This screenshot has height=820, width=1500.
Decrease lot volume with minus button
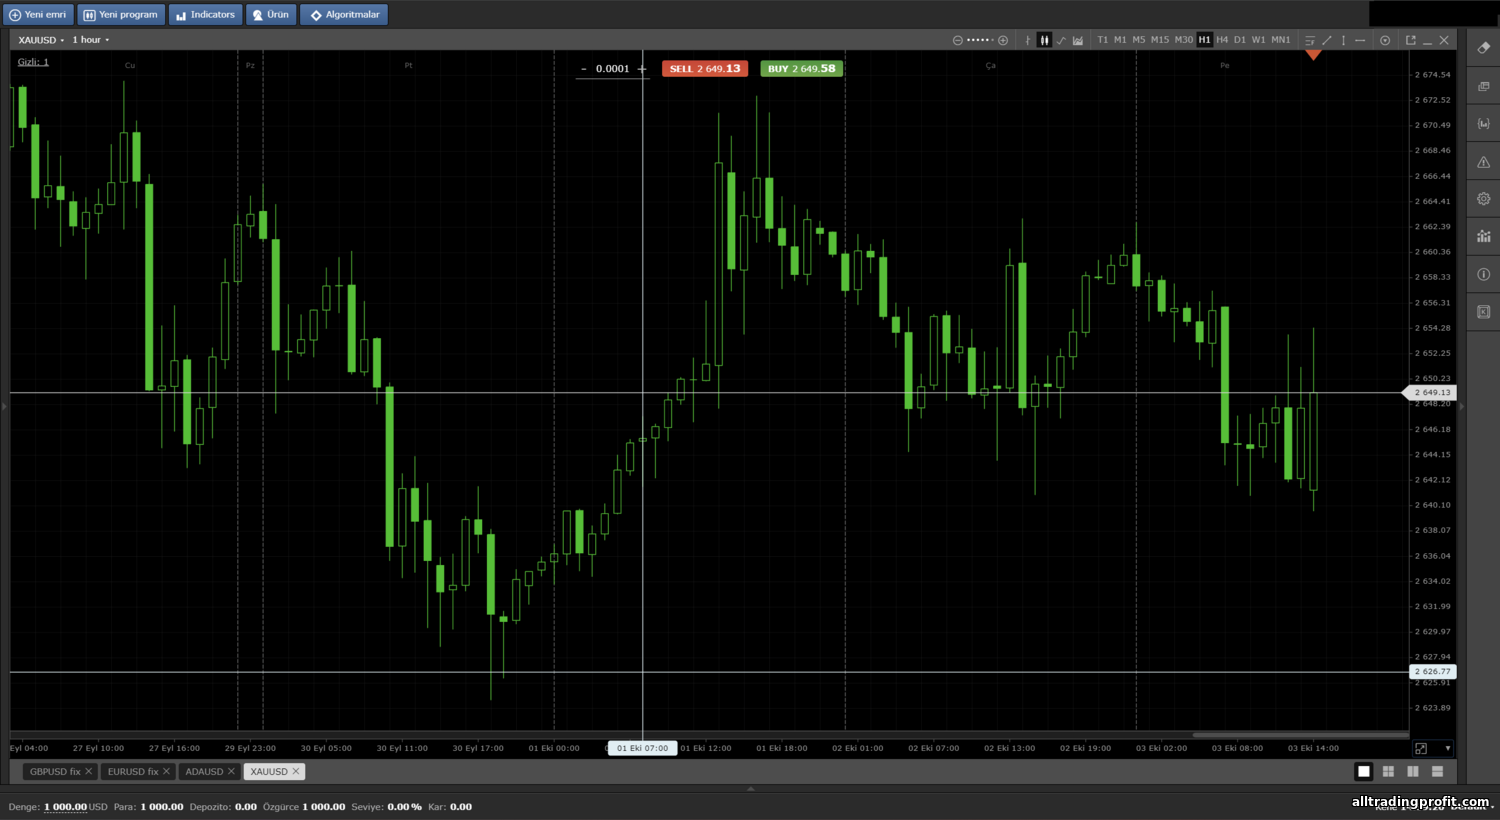pos(584,69)
